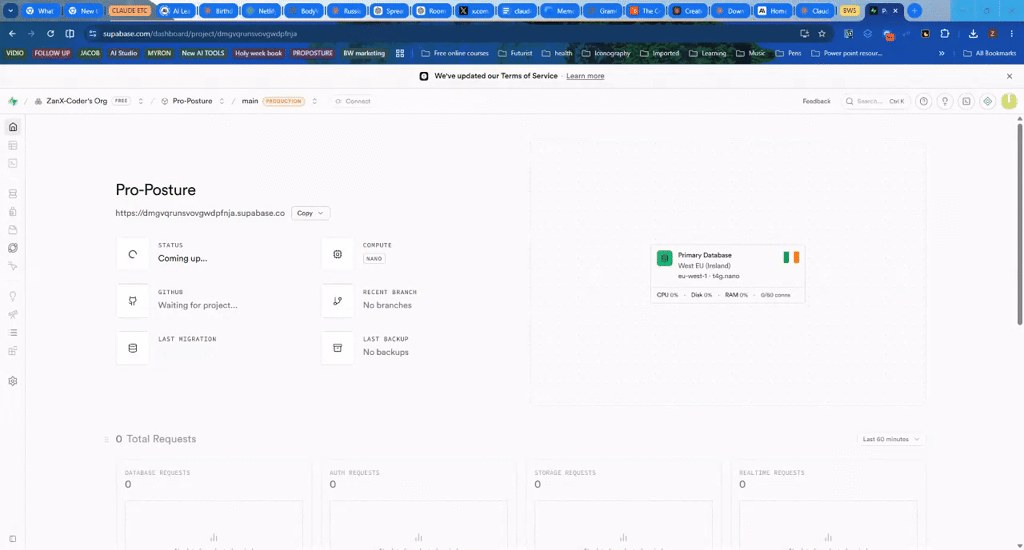Show all hidden bookmarks chevron
Image resolution: width=1024 pixels, height=550 pixels.
(941, 54)
